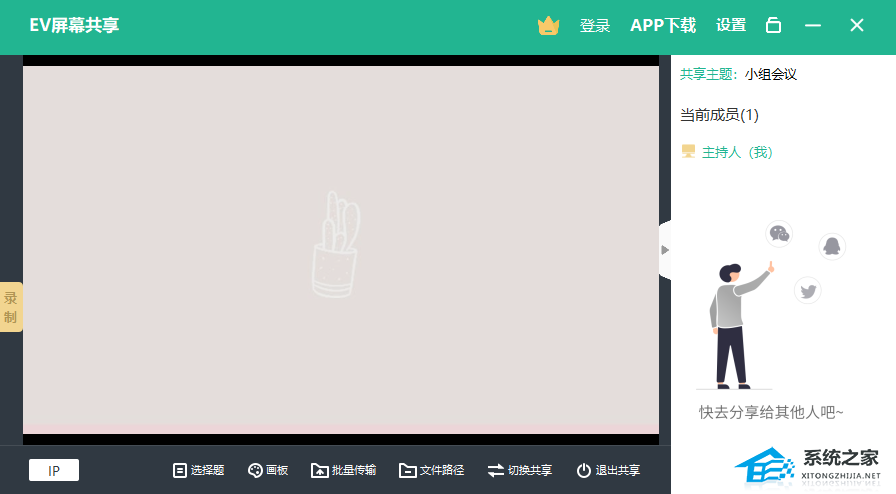Screen dimensions: 896x494
Task: Close the EV屏幕共享 window
Action: coord(857,26)
